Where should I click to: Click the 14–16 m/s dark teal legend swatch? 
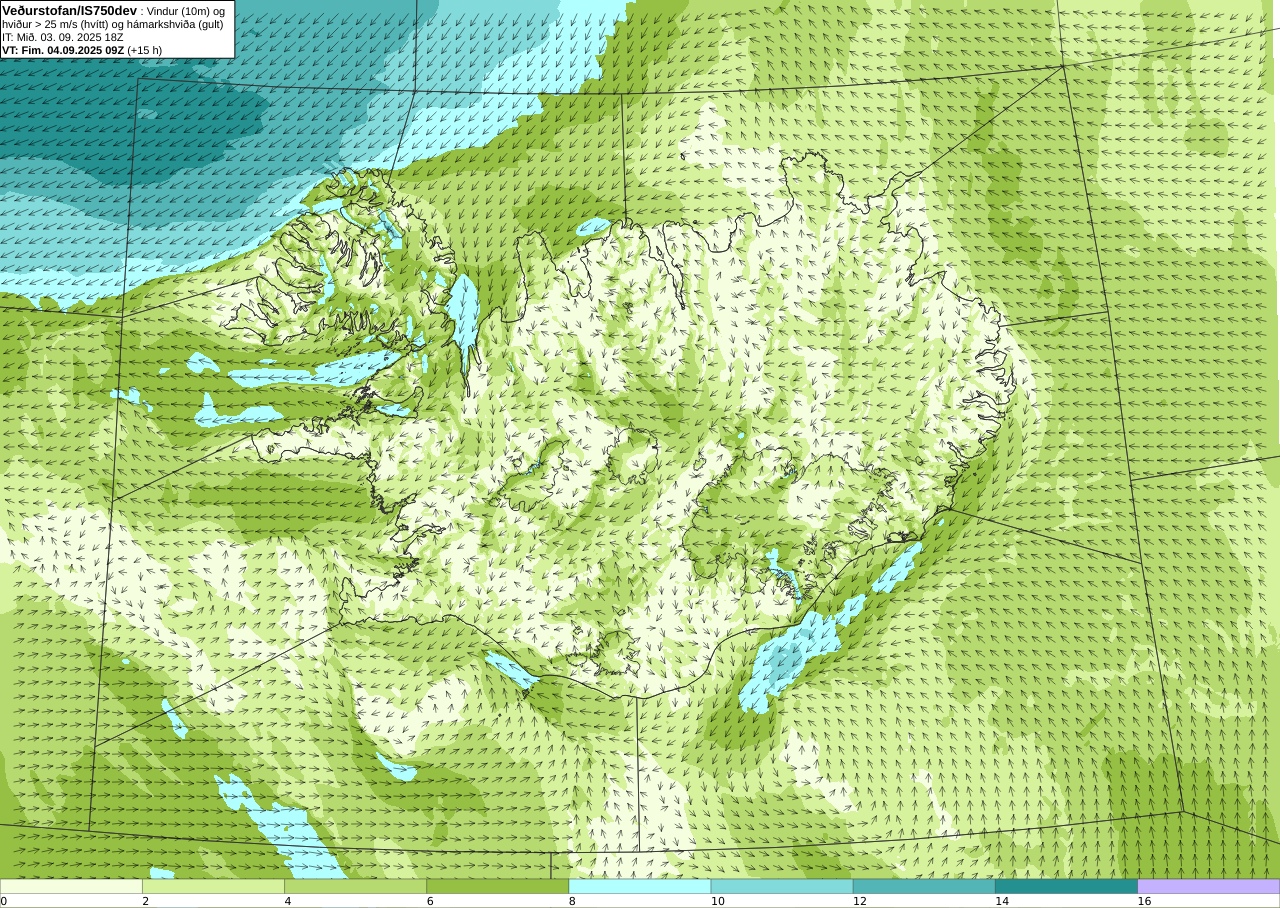1066,886
